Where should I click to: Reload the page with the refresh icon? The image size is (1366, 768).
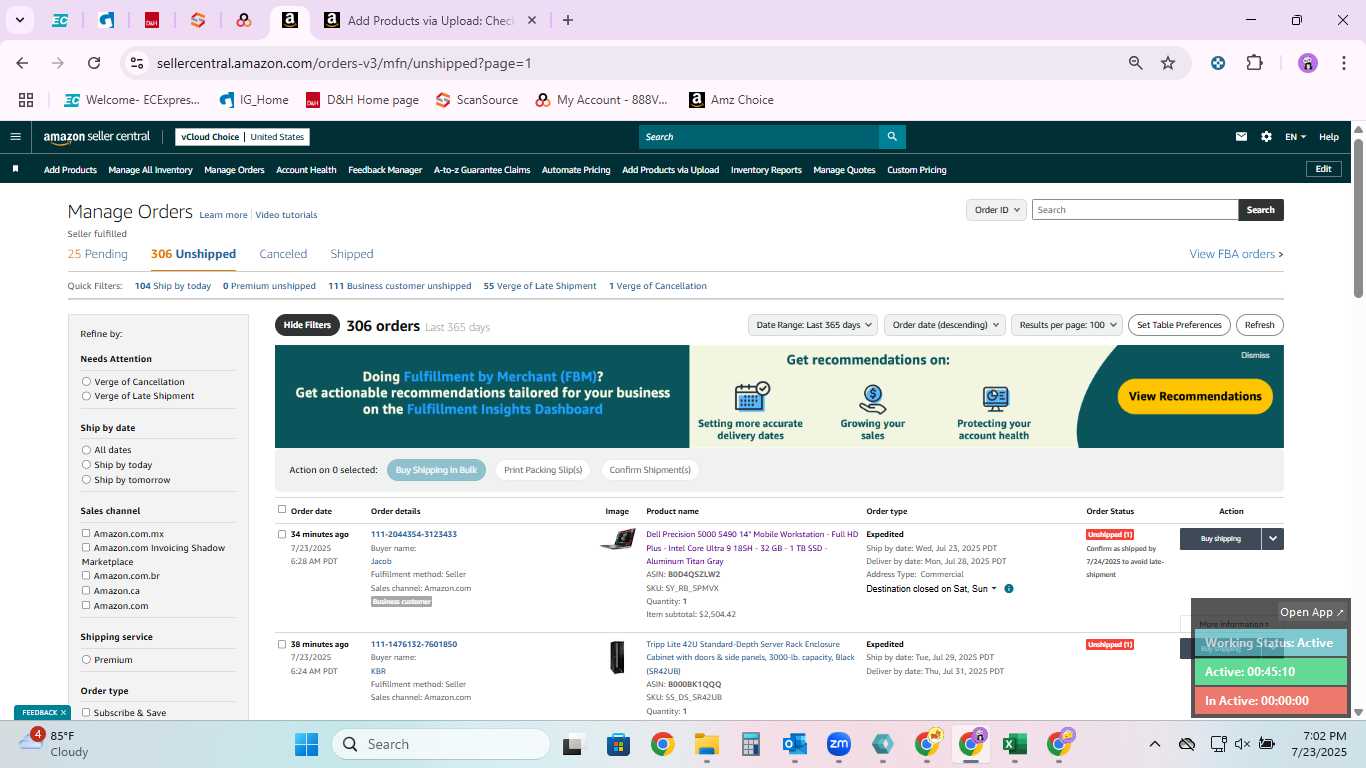coord(94,63)
